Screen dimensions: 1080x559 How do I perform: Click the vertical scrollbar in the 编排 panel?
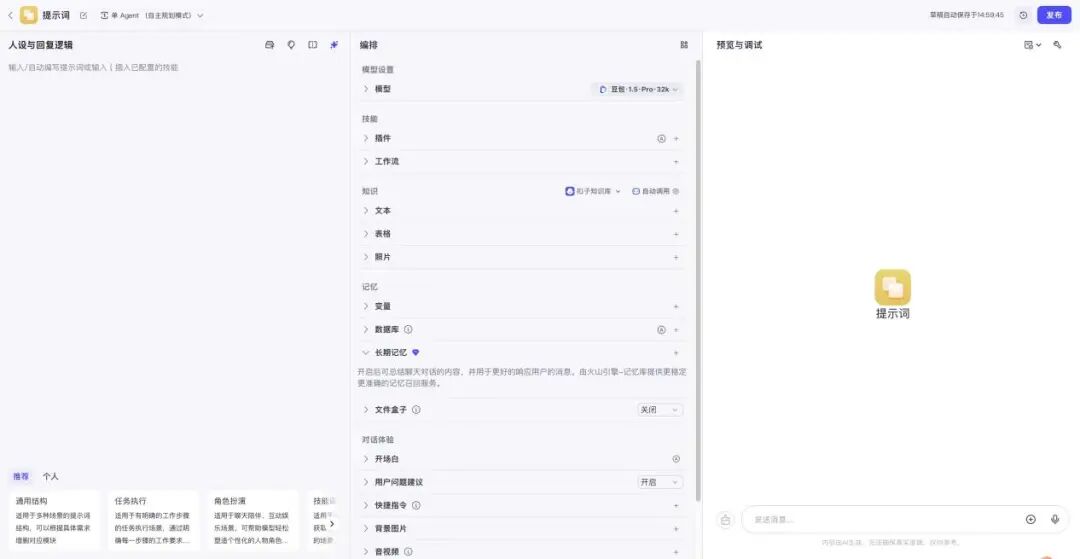tap(698, 280)
